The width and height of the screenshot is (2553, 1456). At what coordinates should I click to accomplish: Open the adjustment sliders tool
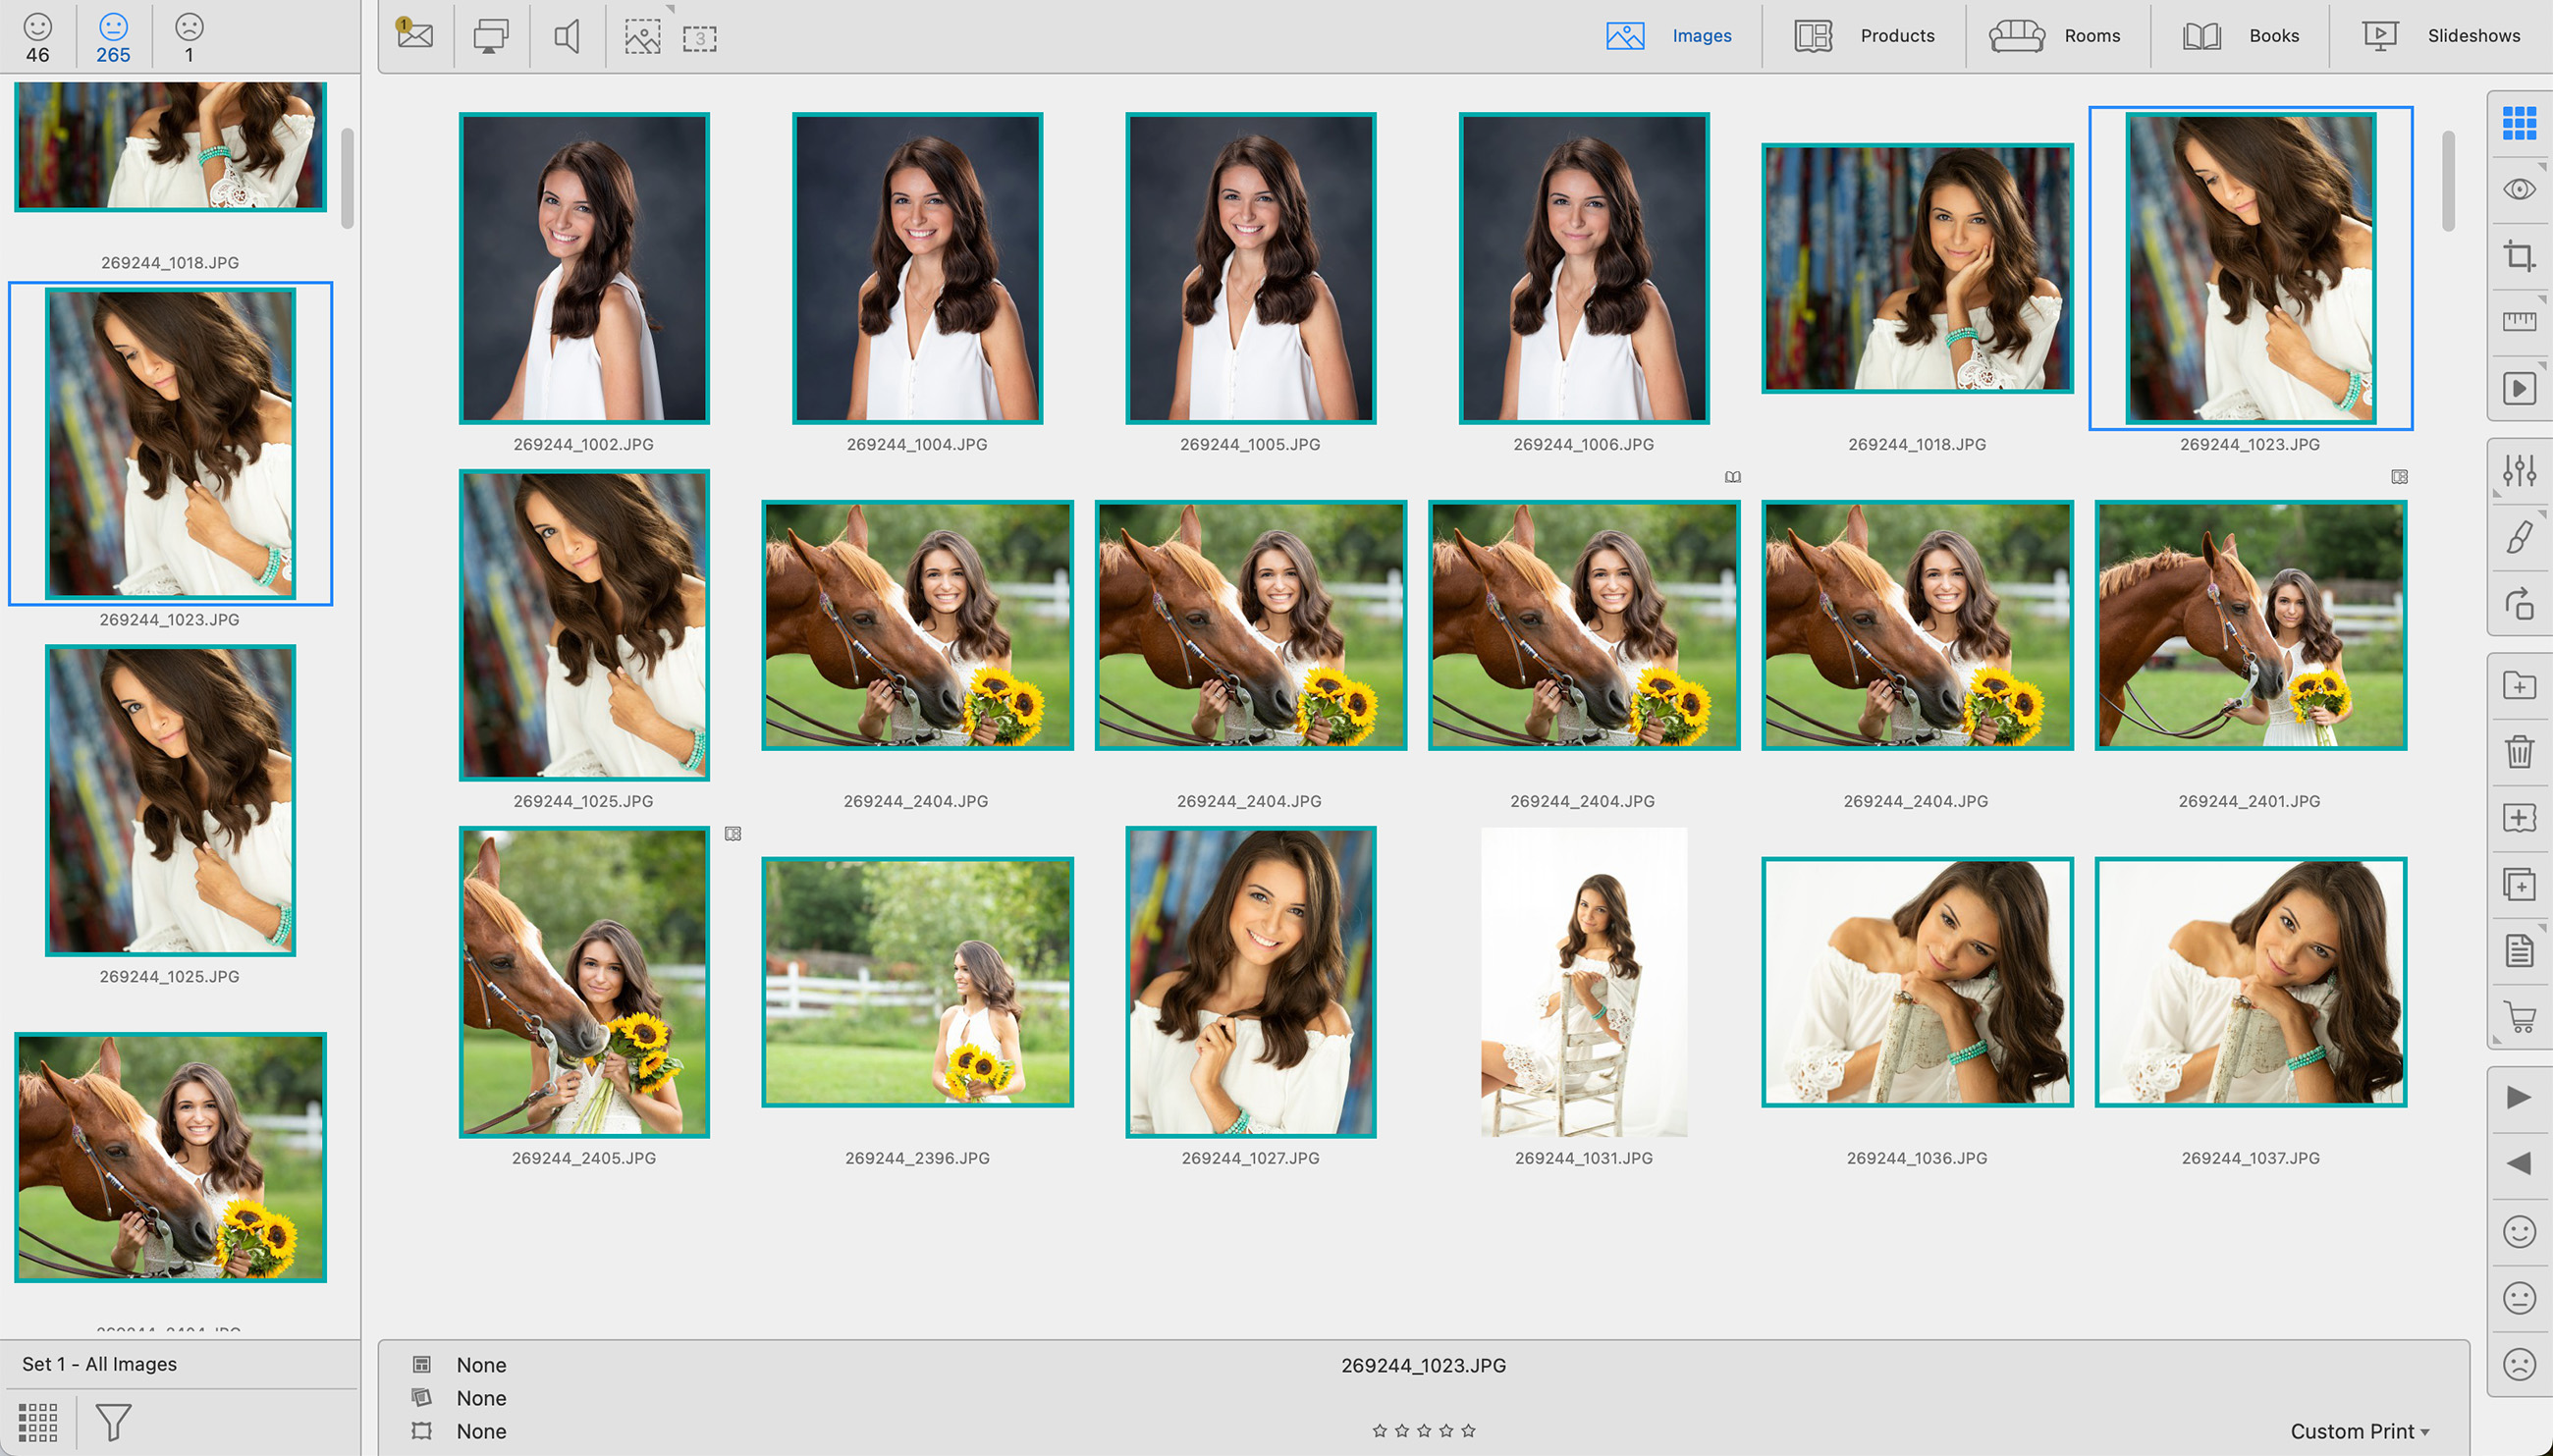2519,470
